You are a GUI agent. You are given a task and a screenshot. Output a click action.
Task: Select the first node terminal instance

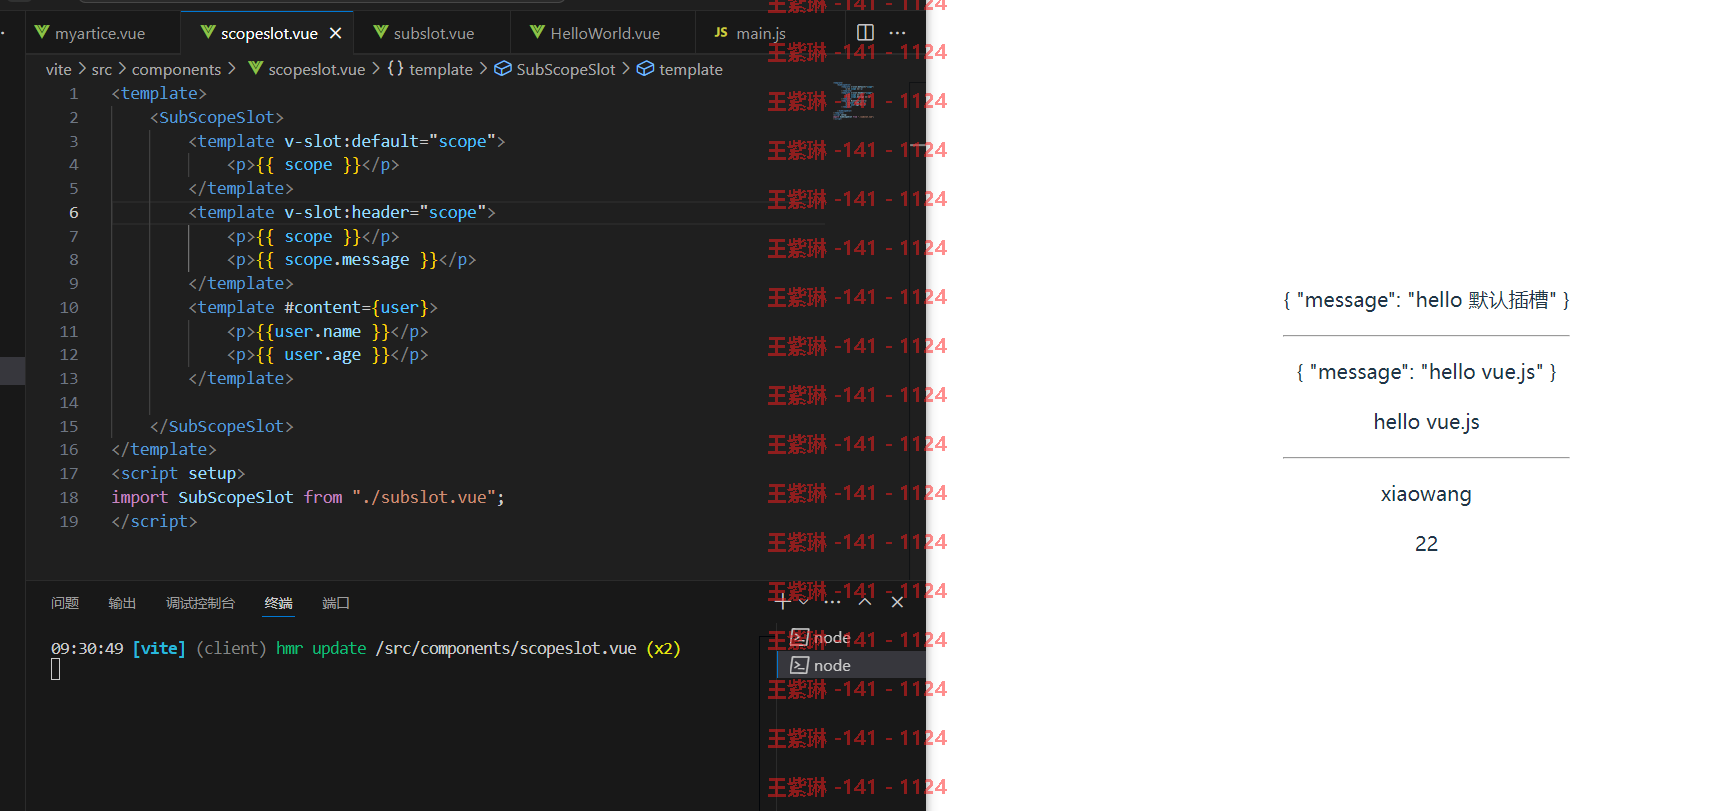pos(850,637)
